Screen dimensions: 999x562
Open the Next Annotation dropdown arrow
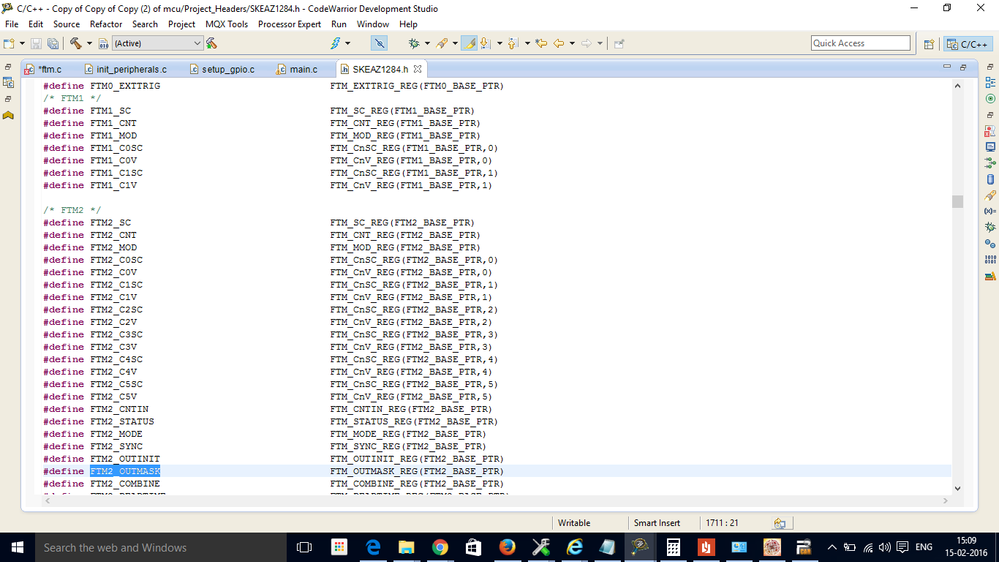(500, 43)
